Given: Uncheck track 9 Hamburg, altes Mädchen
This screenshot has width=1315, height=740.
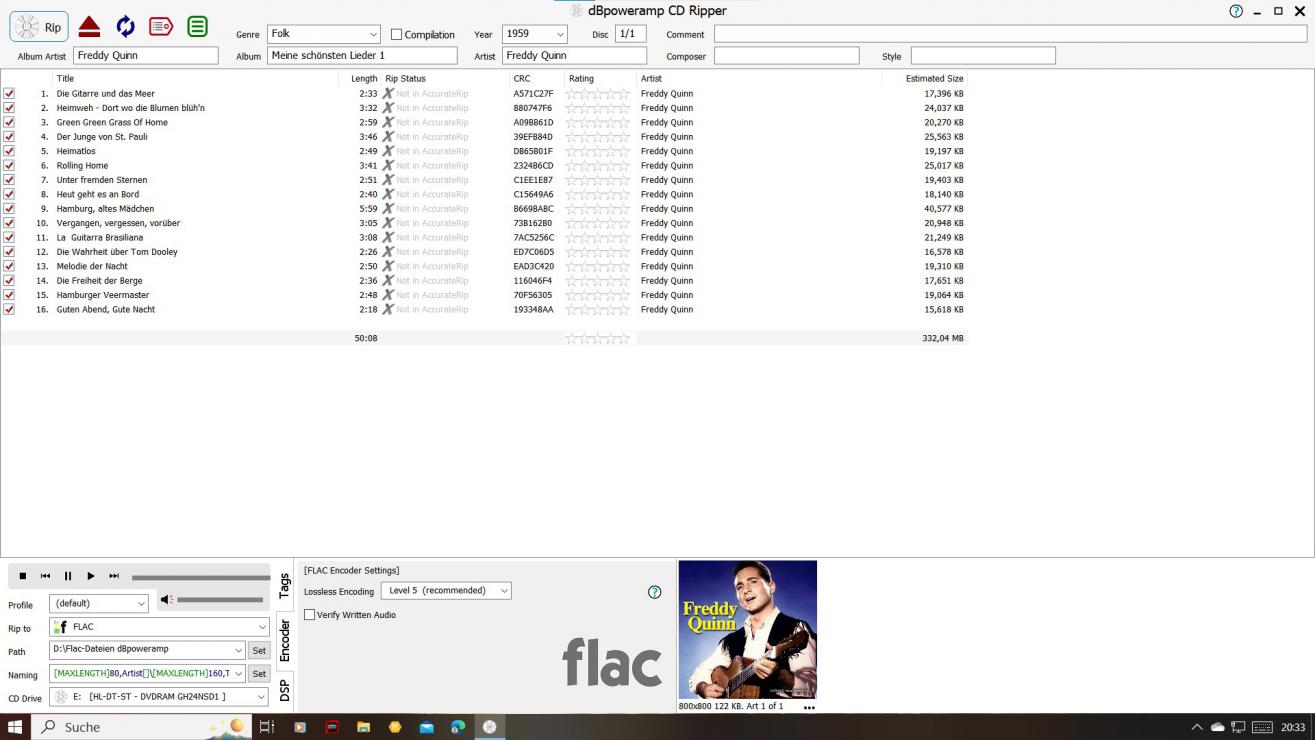Looking at the screenshot, I should pos(9,209).
